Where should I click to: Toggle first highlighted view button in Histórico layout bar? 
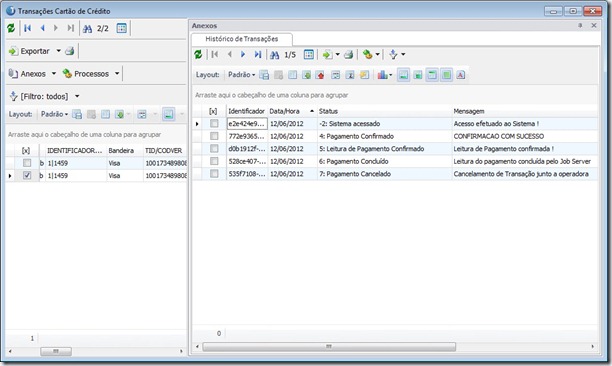click(404, 75)
